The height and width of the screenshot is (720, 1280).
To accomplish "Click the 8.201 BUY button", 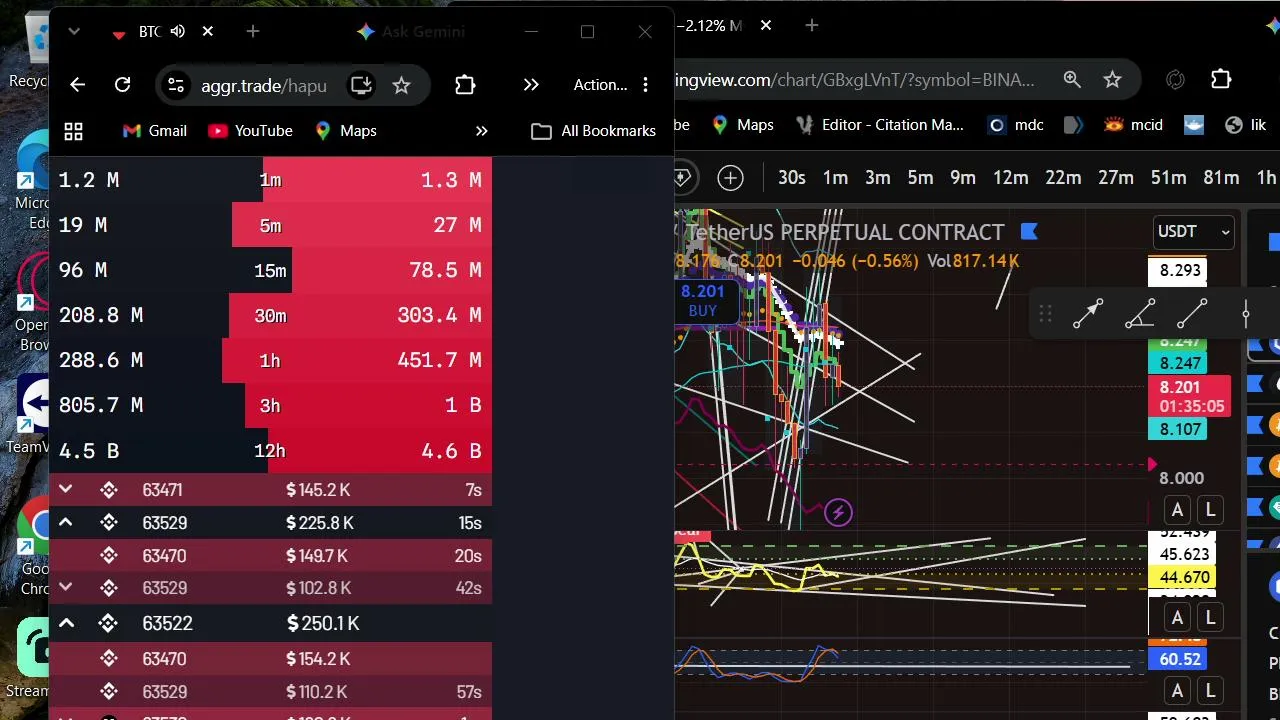I will [x=702, y=300].
